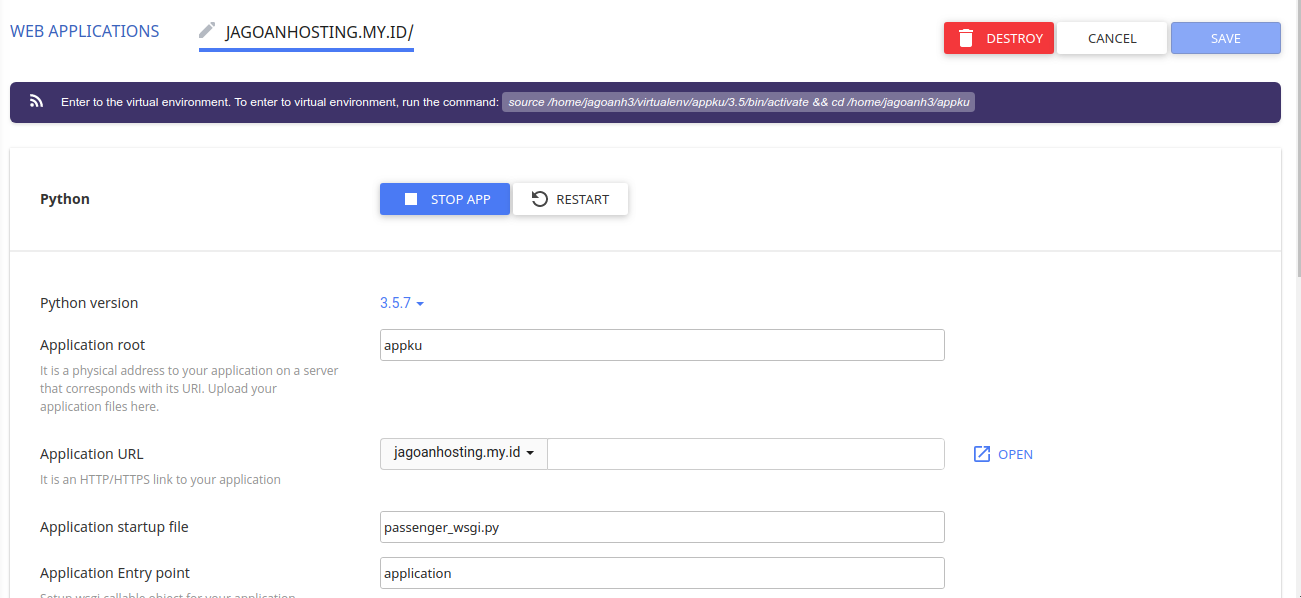The height and width of the screenshot is (598, 1301).
Task: Restart the Python application
Action: click(571, 199)
